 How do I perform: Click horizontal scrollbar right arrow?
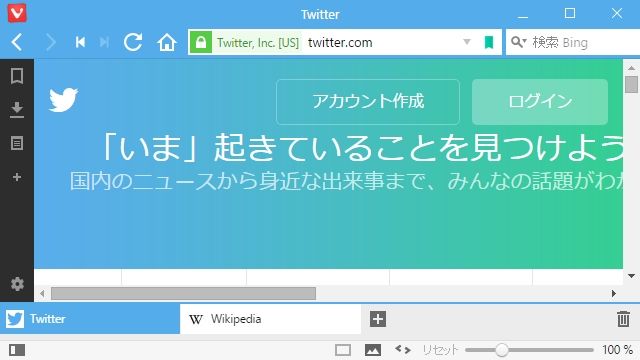[x=613, y=293]
